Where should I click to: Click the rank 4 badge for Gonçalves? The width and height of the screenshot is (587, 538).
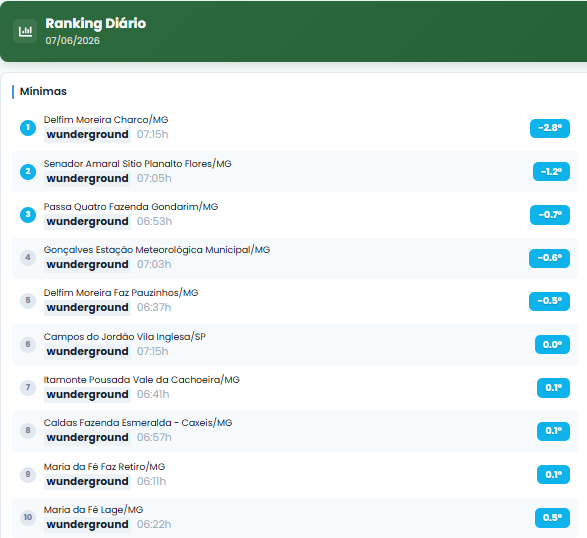click(28, 258)
